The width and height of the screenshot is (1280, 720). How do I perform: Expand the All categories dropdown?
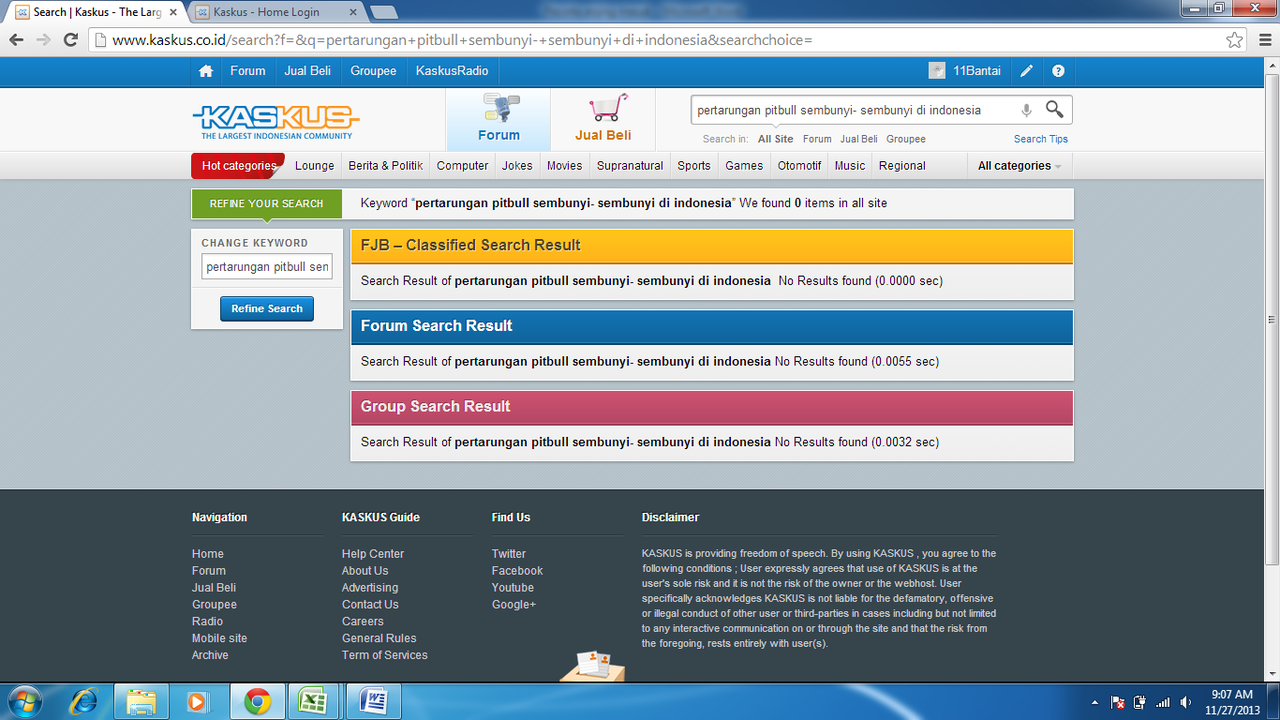pyautogui.click(x=1019, y=166)
